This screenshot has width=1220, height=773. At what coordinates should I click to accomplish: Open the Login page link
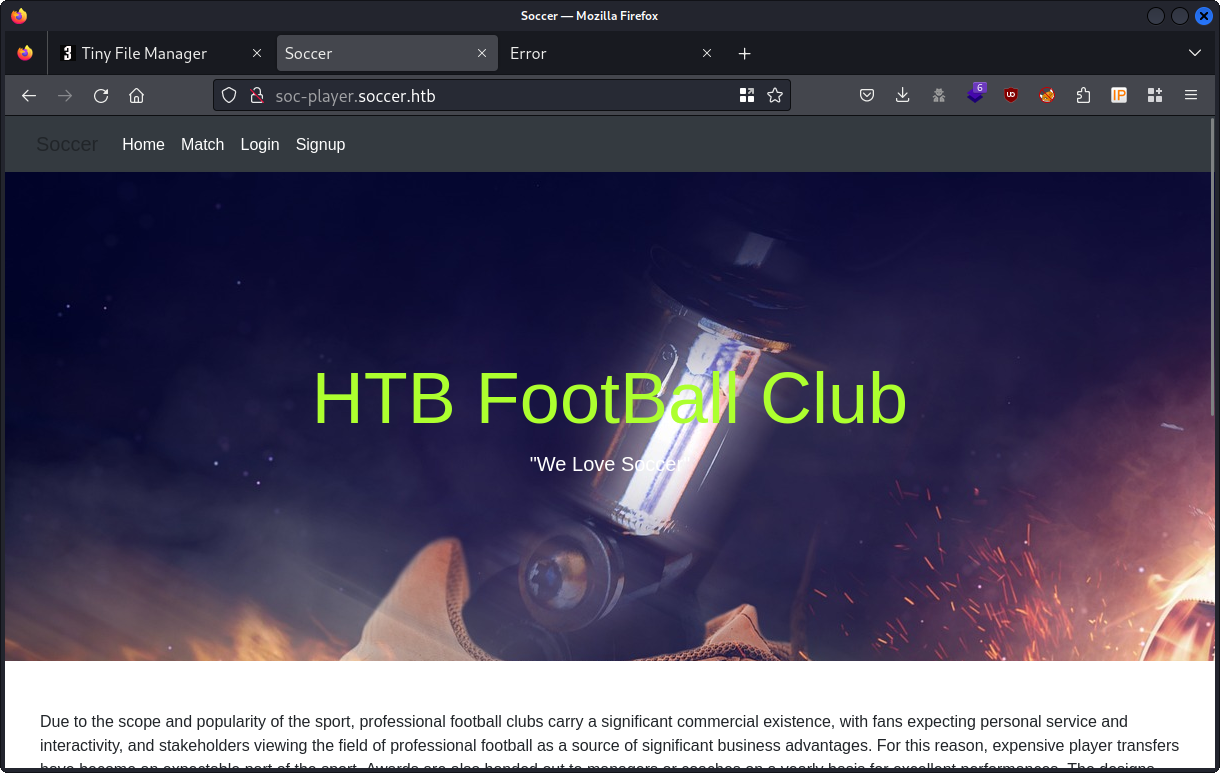point(260,145)
